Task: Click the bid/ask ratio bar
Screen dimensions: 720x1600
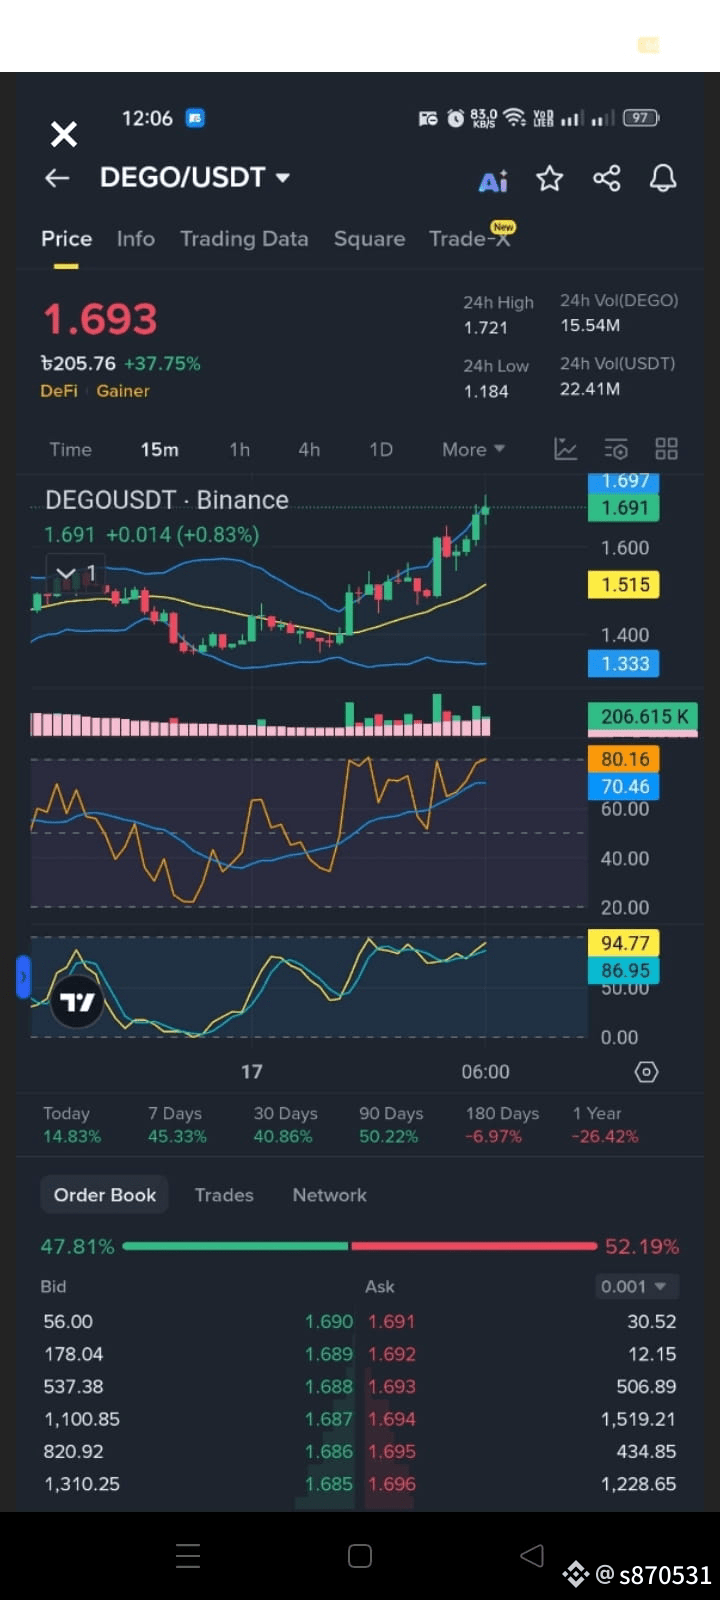Action: [x=359, y=1246]
